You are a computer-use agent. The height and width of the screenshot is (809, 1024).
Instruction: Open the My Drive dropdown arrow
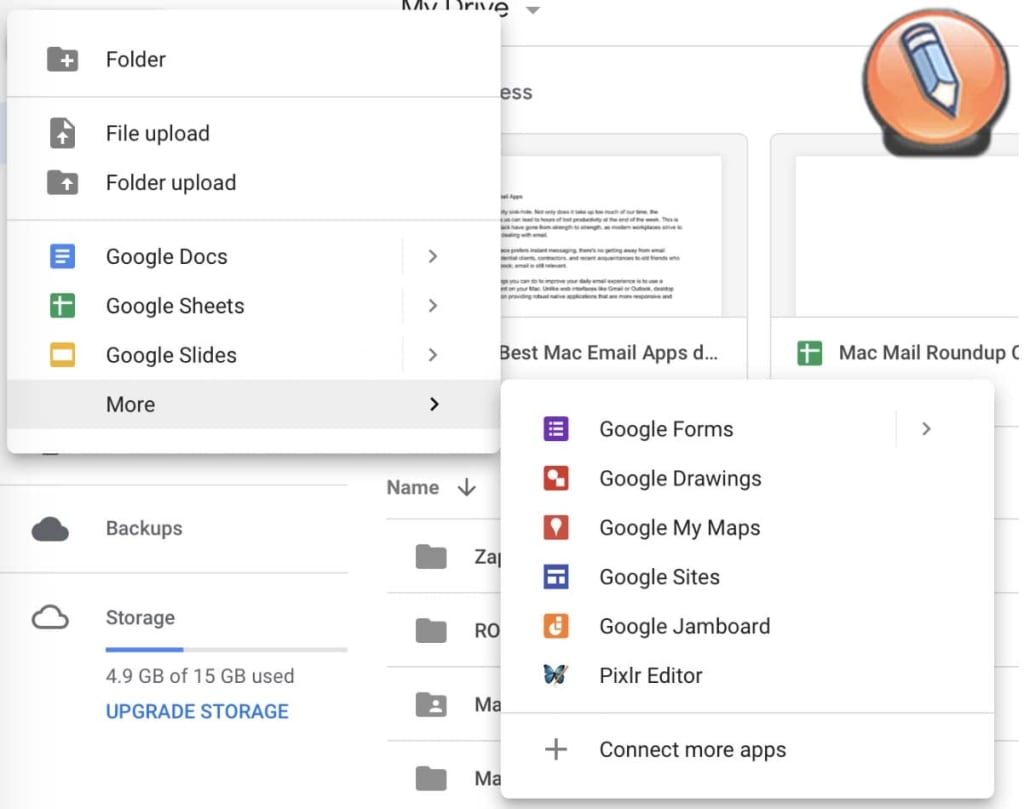click(533, 10)
